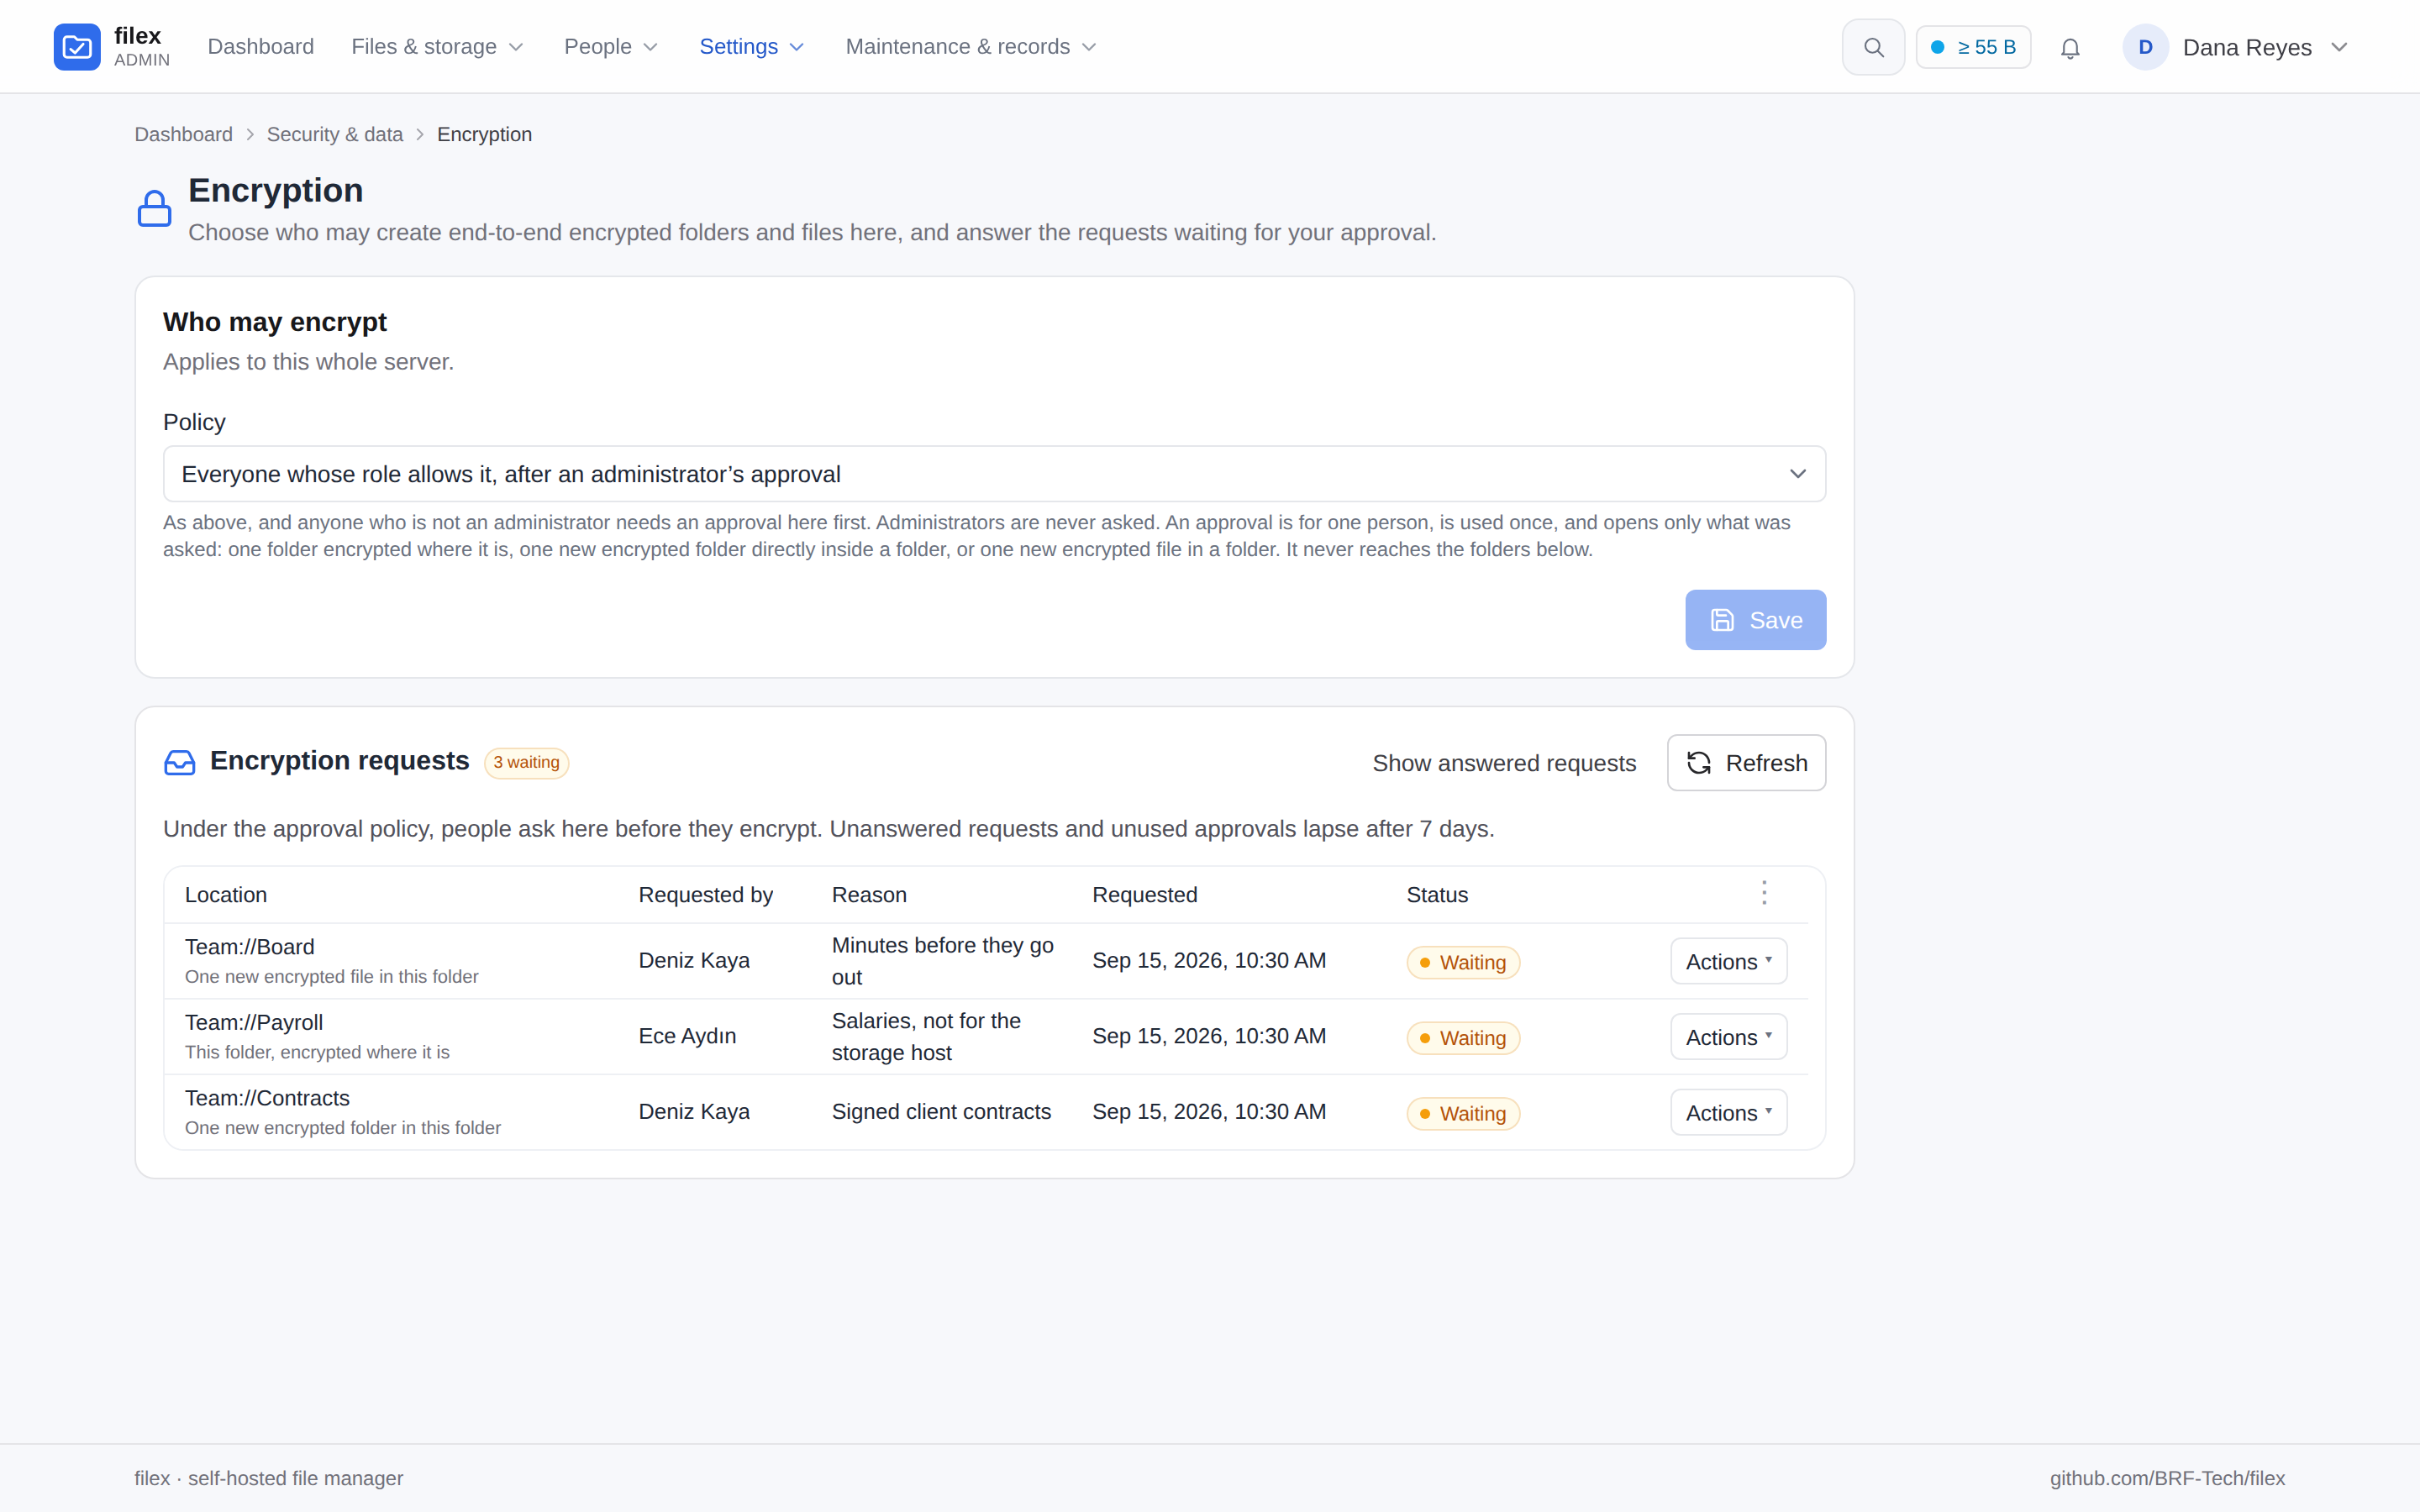The image size is (2420, 1512).
Task: Open Actions menu for Team://Board row
Action: [1728, 961]
